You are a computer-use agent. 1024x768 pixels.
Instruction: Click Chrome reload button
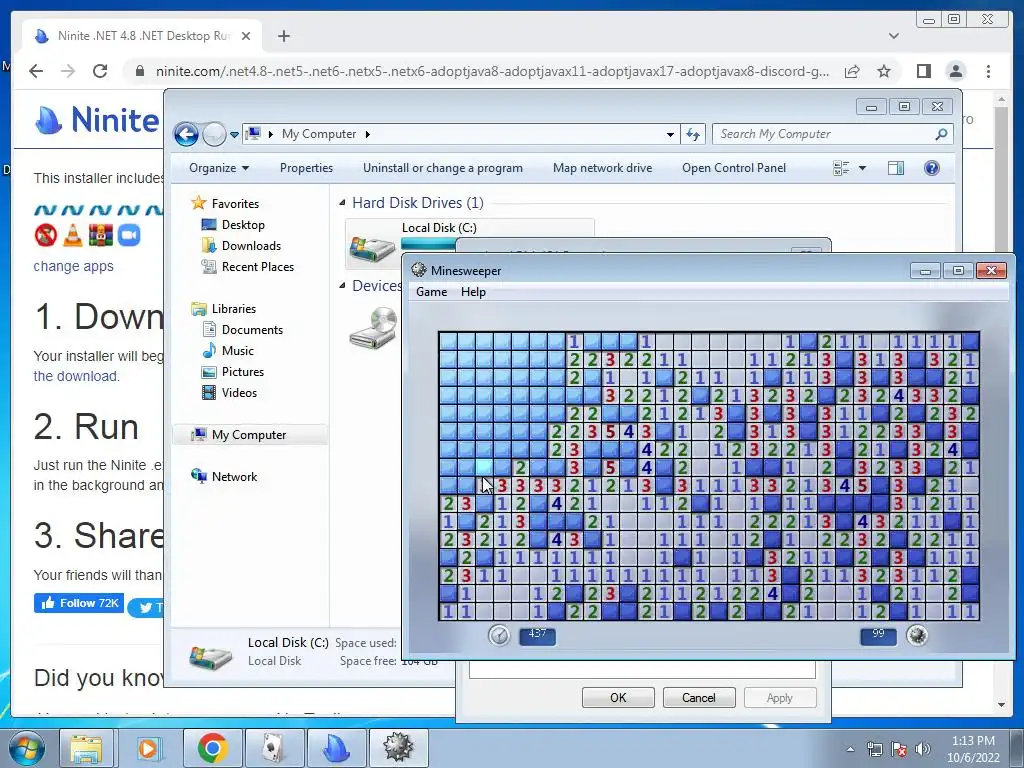[100, 71]
